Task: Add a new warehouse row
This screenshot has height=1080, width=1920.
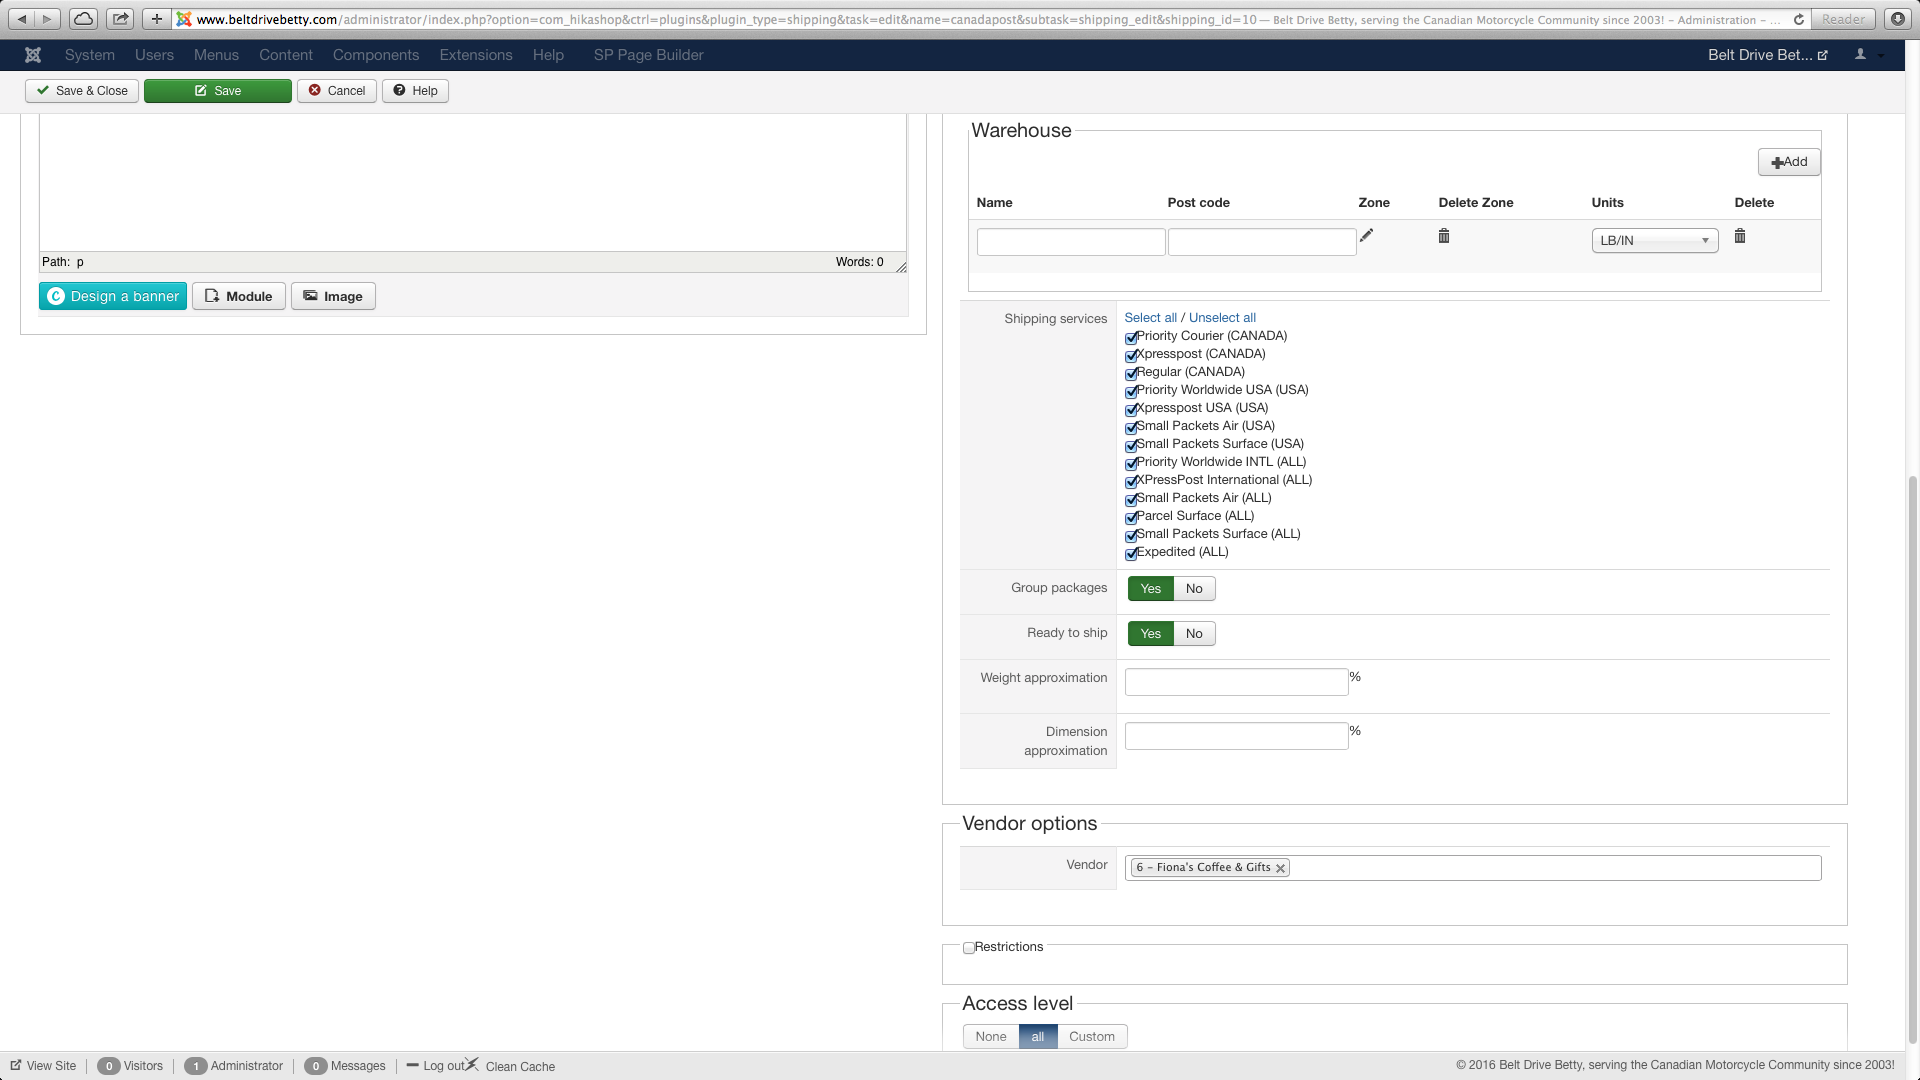Action: (x=1788, y=162)
